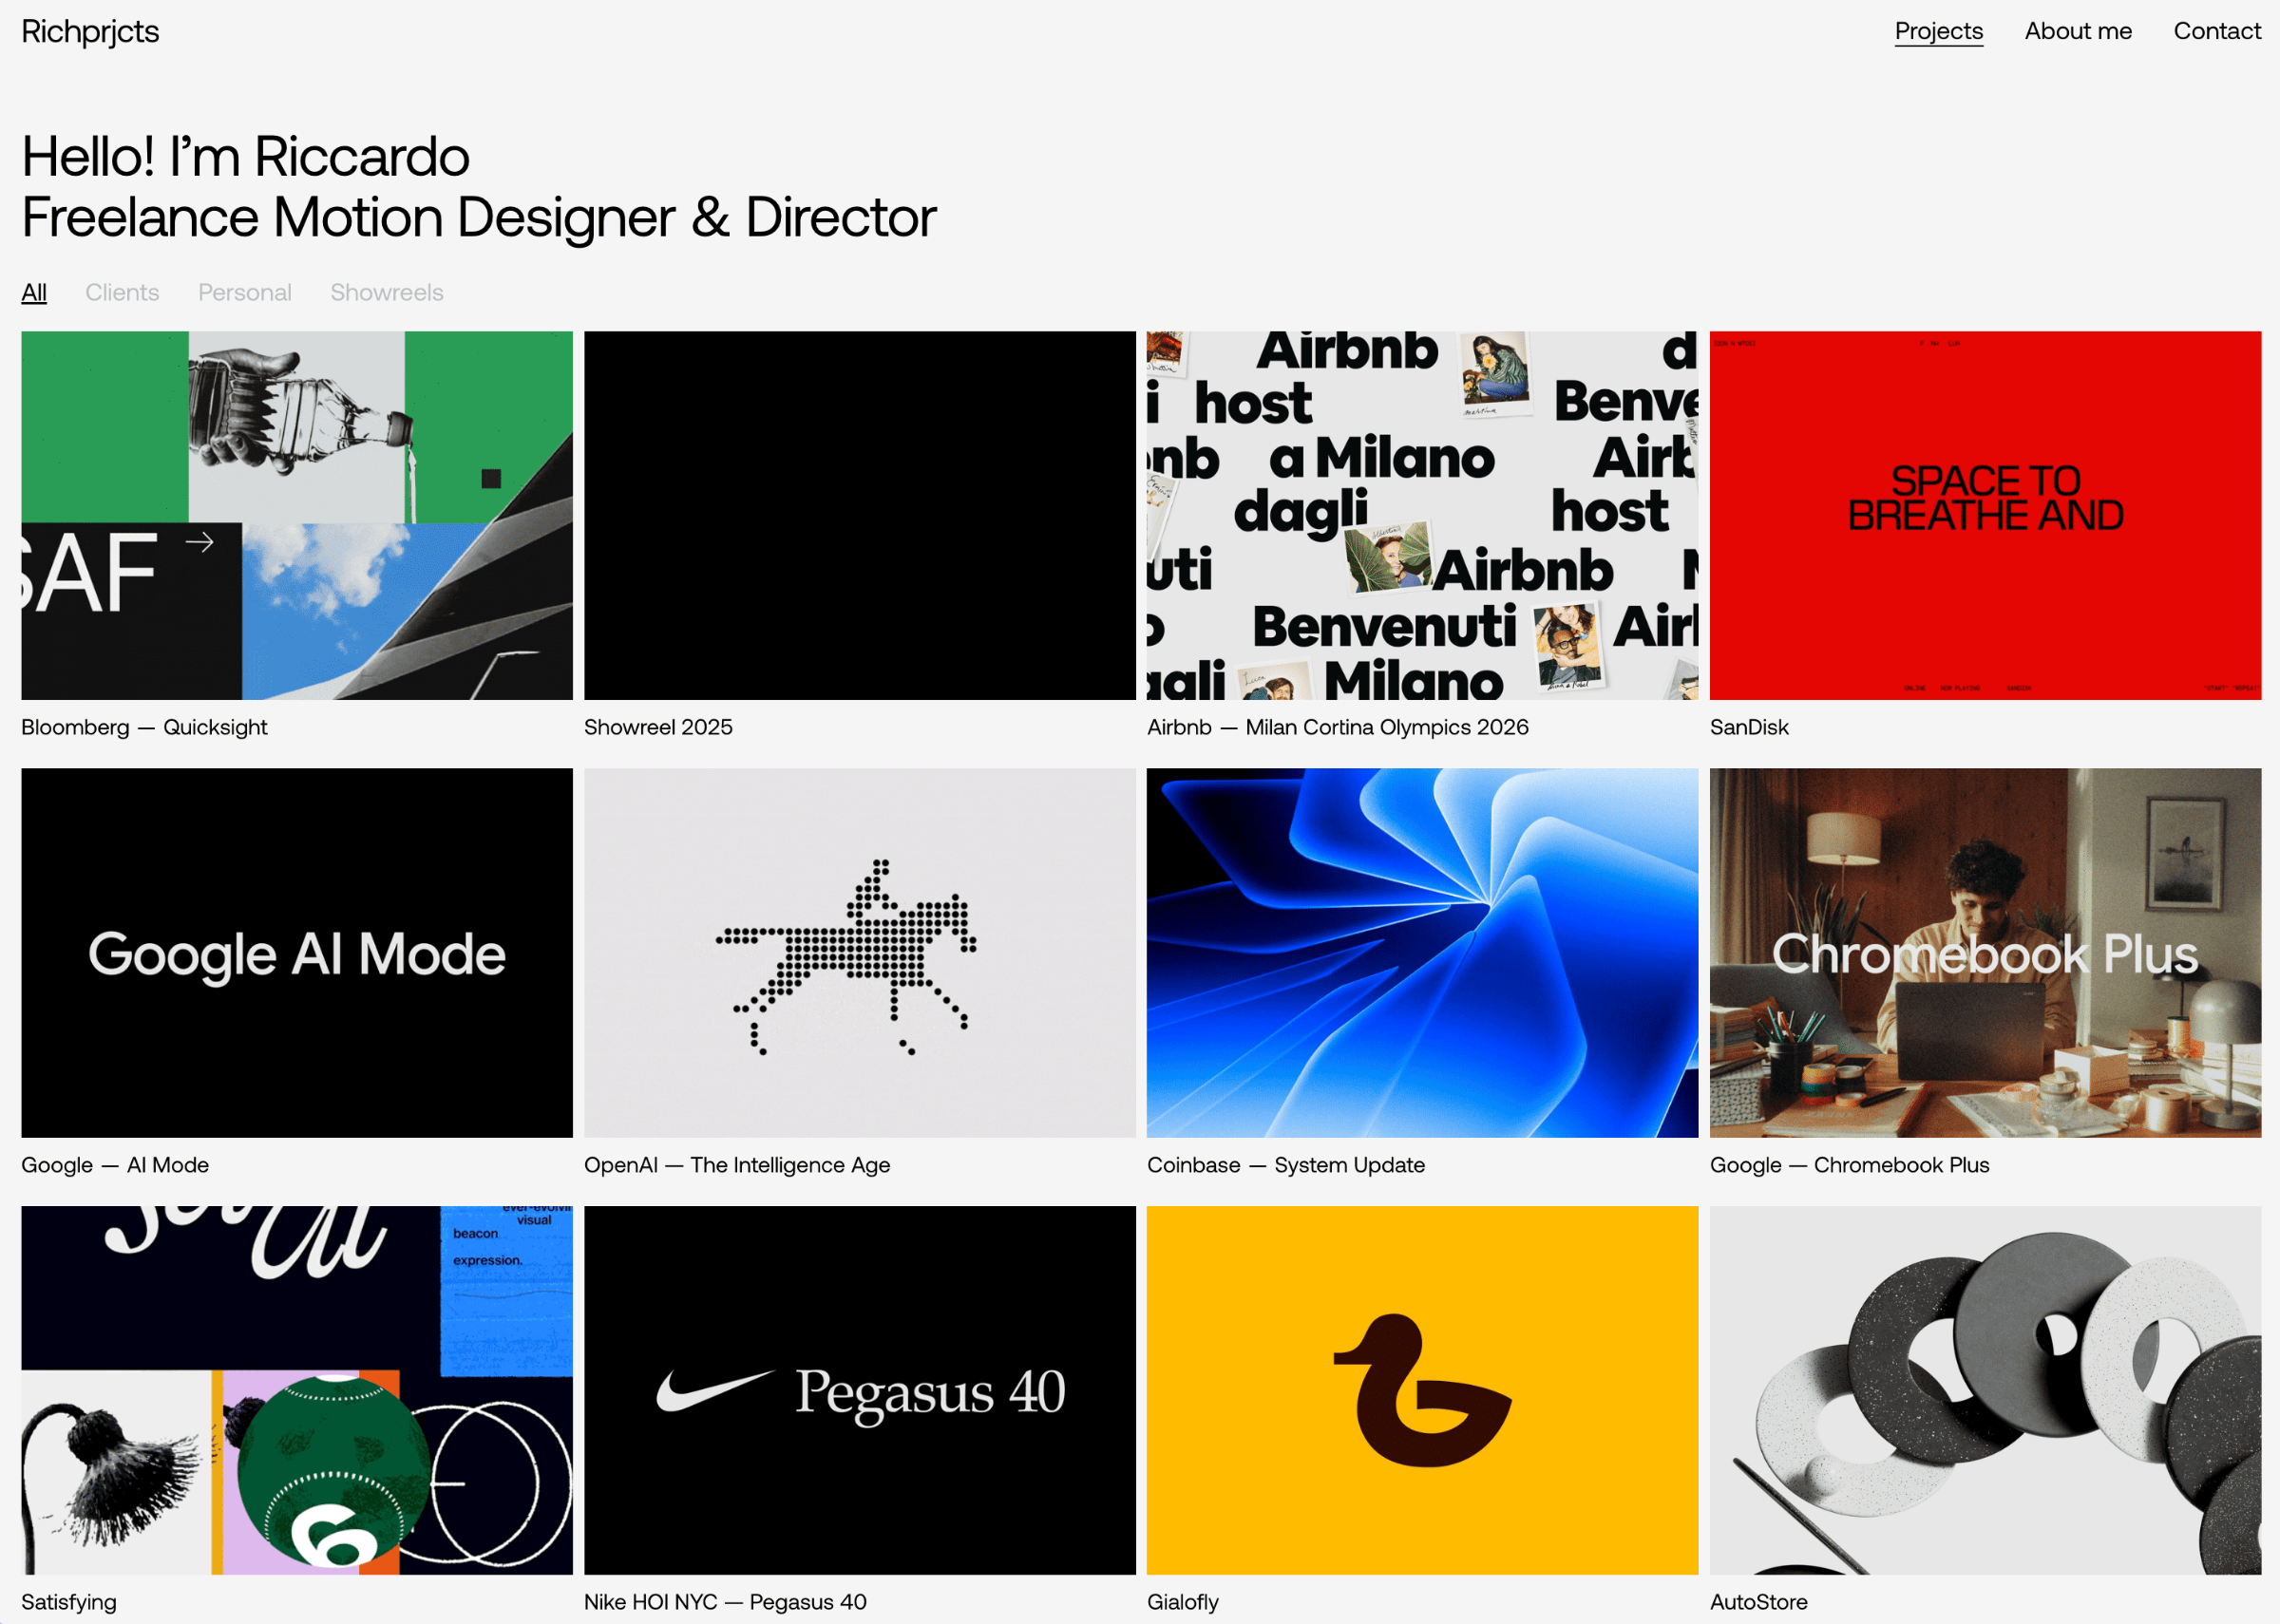Click the 'Bloomberg — Quicksight' caption
This screenshot has height=1624, width=2280.
tap(144, 727)
